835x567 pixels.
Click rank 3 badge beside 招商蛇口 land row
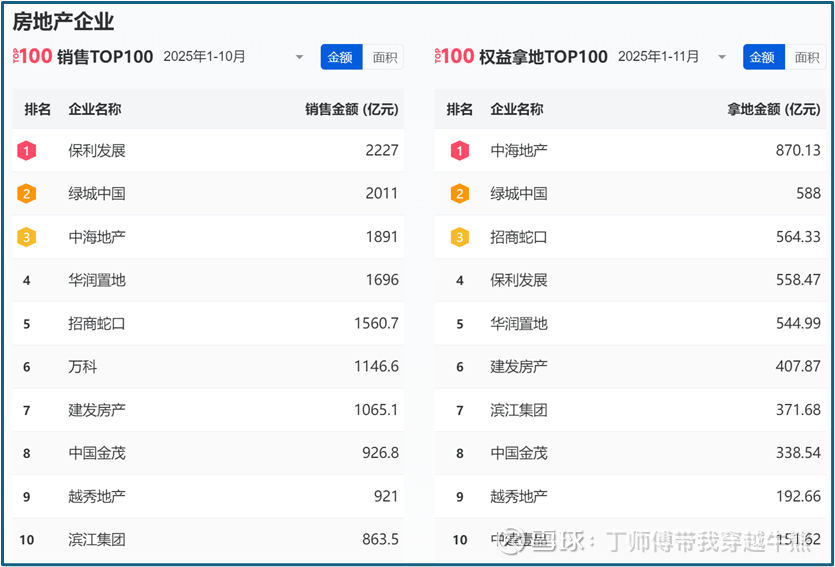pyautogui.click(x=460, y=237)
